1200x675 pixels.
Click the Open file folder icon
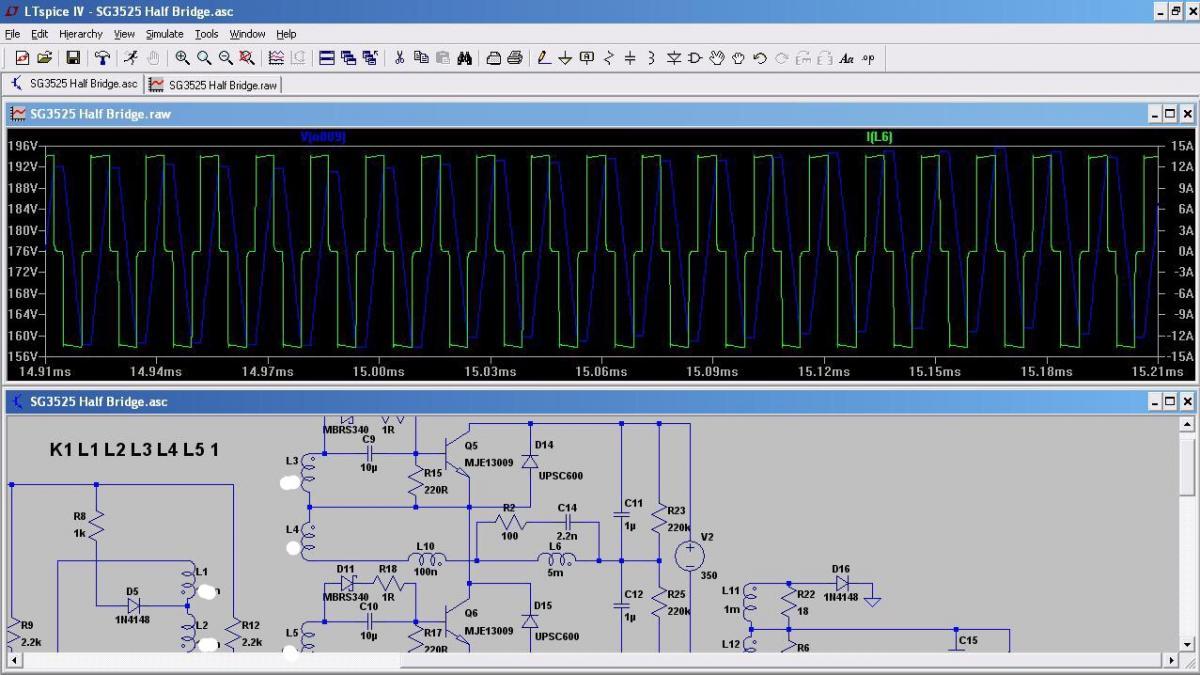point(44,58)
